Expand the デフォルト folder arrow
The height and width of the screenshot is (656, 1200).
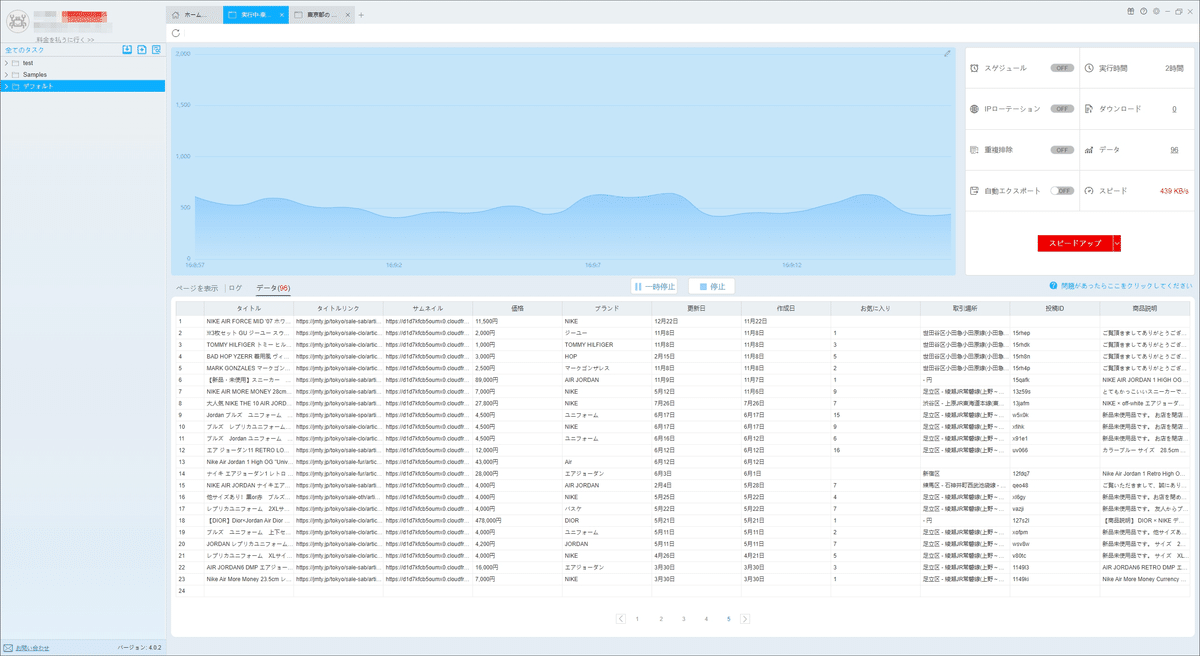(x=6, y=86)
